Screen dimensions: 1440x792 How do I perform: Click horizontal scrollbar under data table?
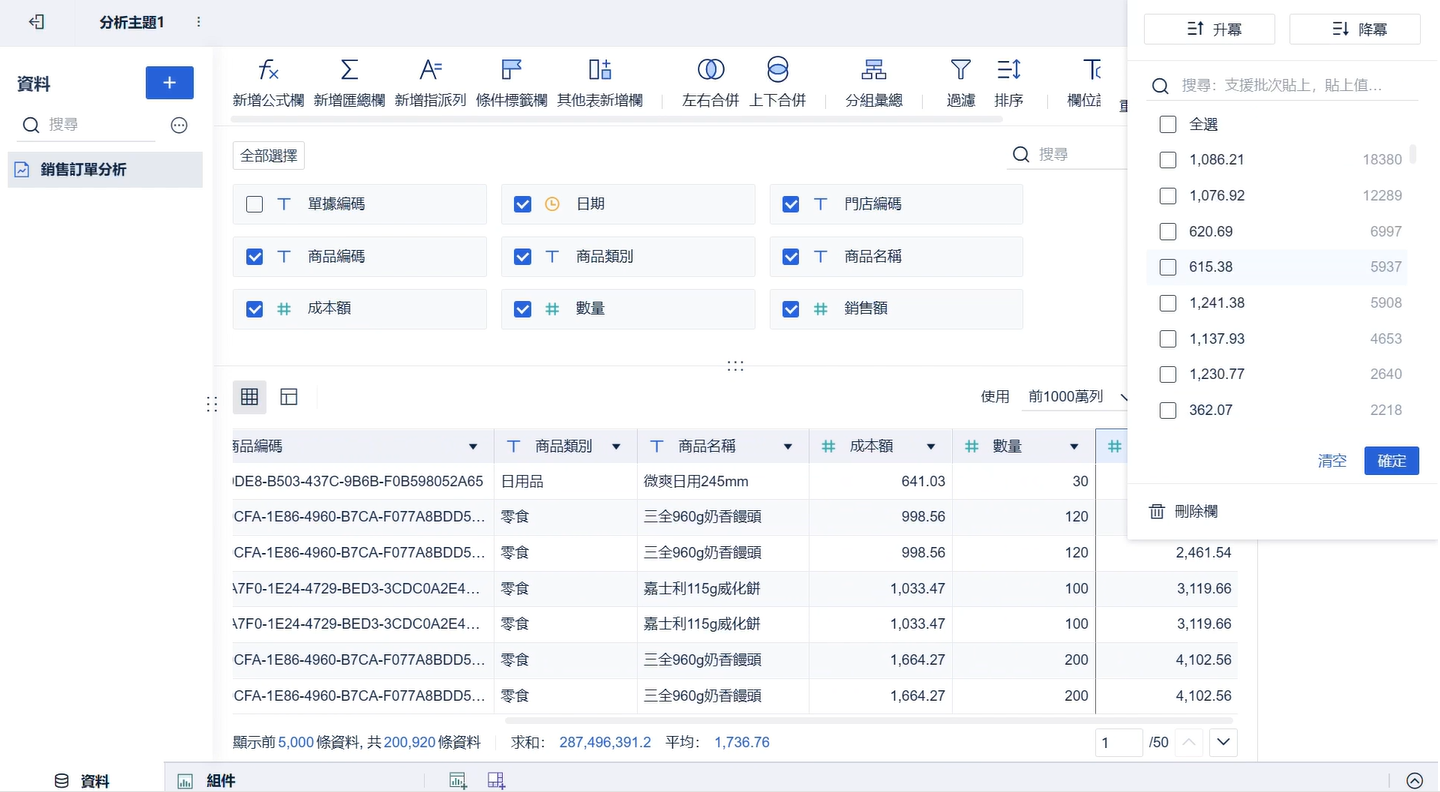click(869, 720)
